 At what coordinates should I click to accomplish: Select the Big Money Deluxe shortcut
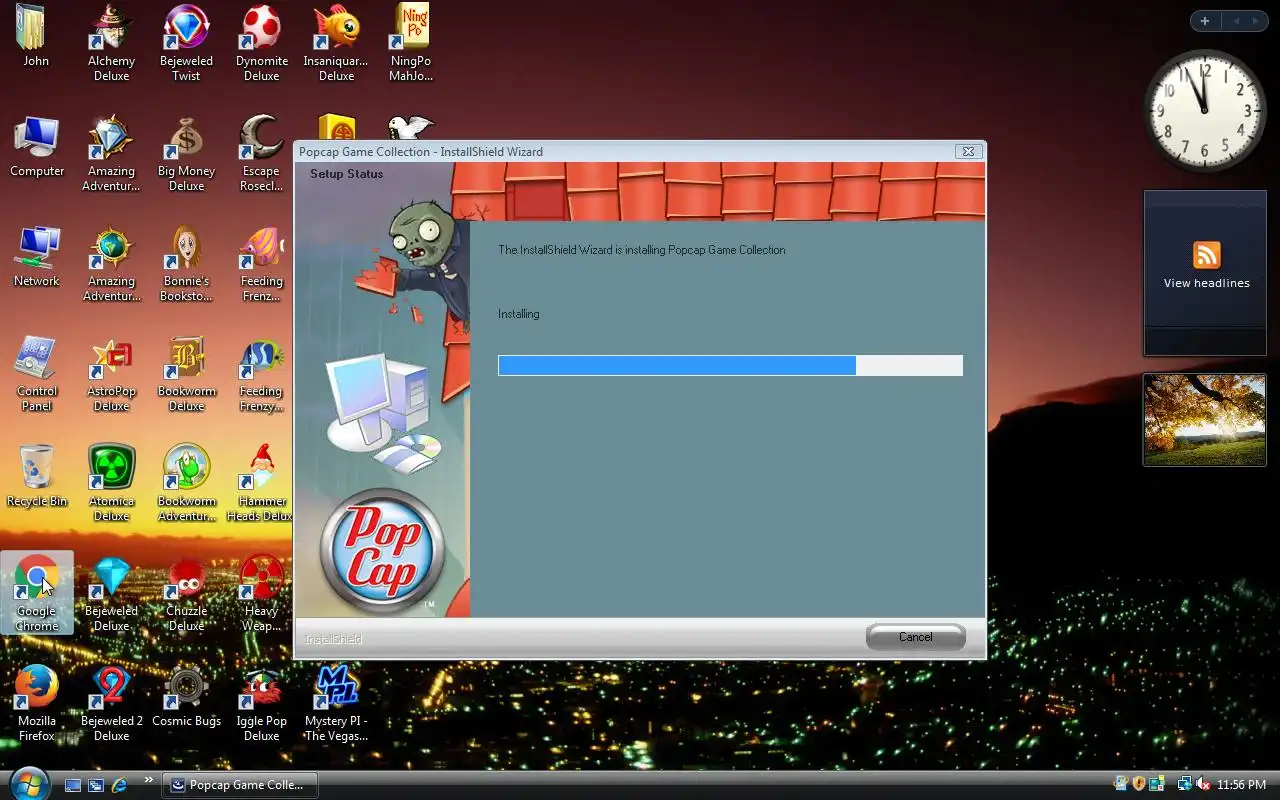[186, 153]
